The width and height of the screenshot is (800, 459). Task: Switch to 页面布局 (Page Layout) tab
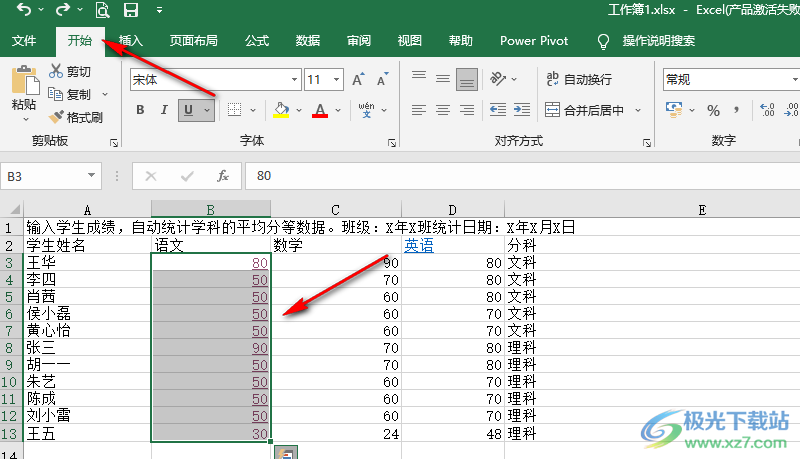pyautogui.click(x=193, y=41)
